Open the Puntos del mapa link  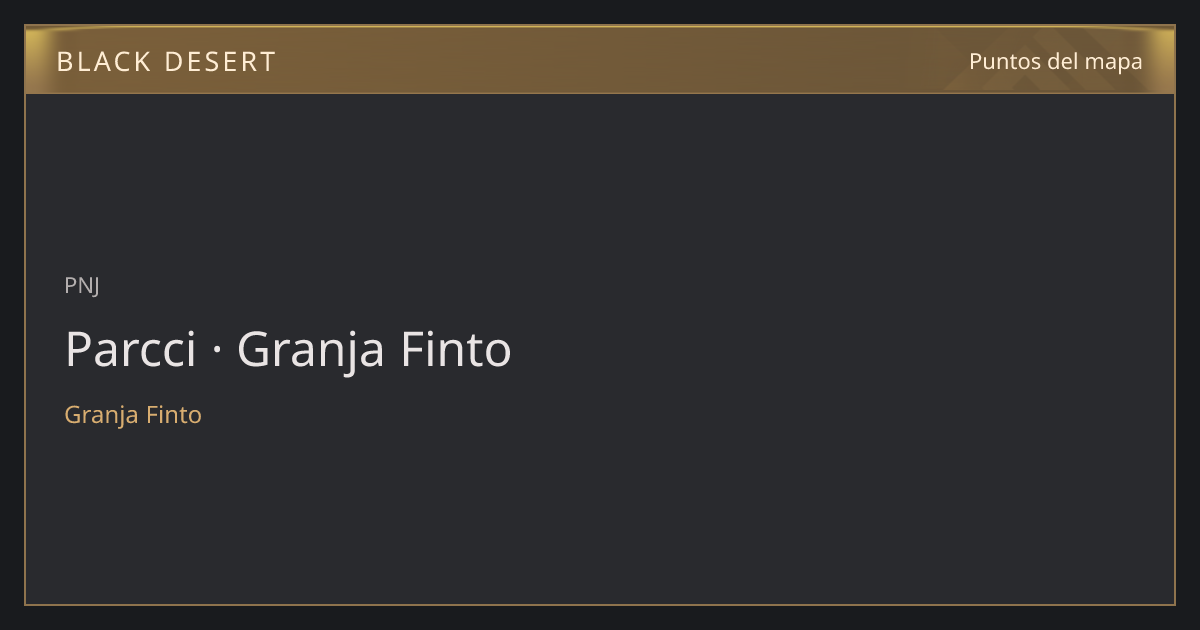pyautogui.click(x=1055, y=61)
